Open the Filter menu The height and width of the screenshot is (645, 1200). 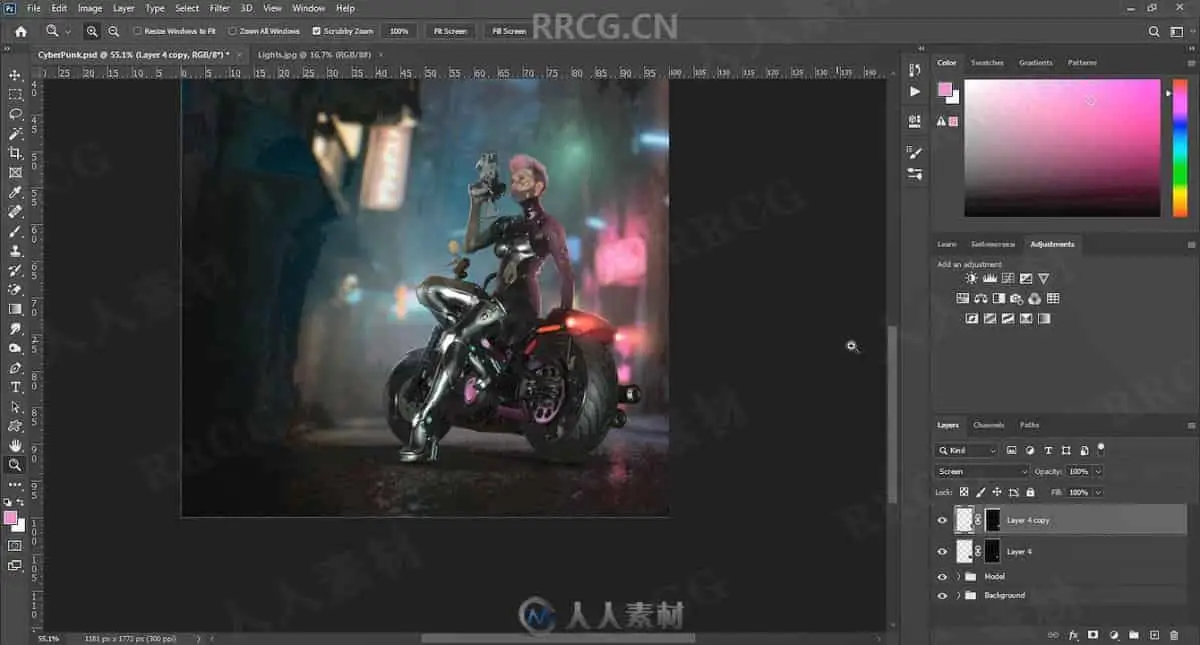point(220,8)
